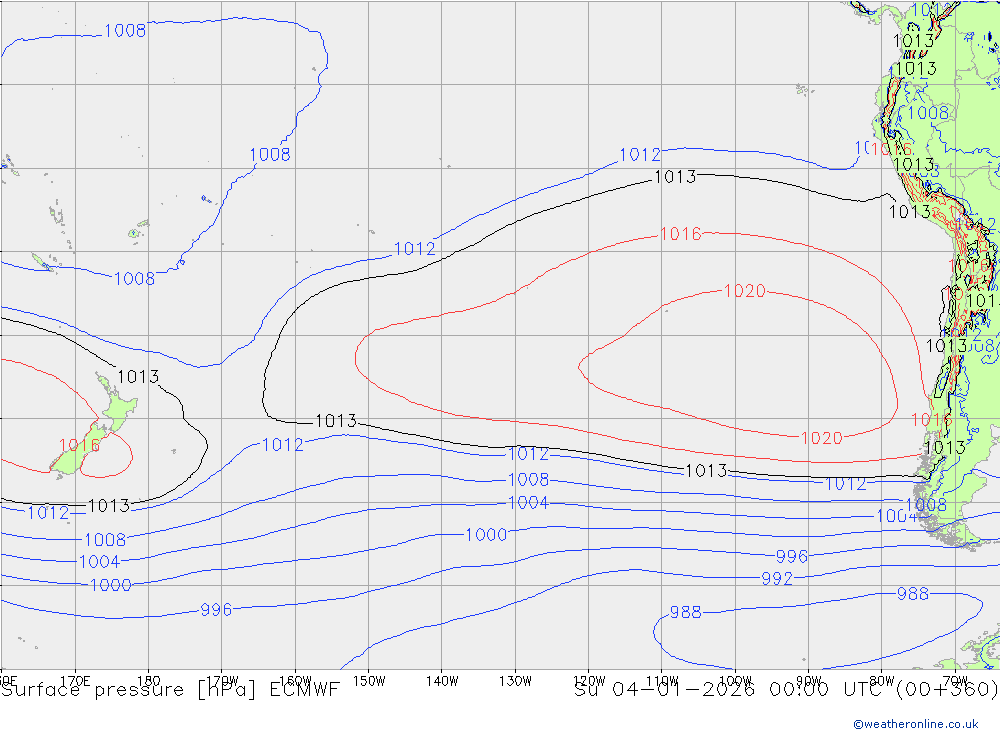Image resolution: width=1000 pixels, height=733 pixels.
Task: Click the 'Surface pressure [hPa] ECMWF' title
Action: (170, 690)
